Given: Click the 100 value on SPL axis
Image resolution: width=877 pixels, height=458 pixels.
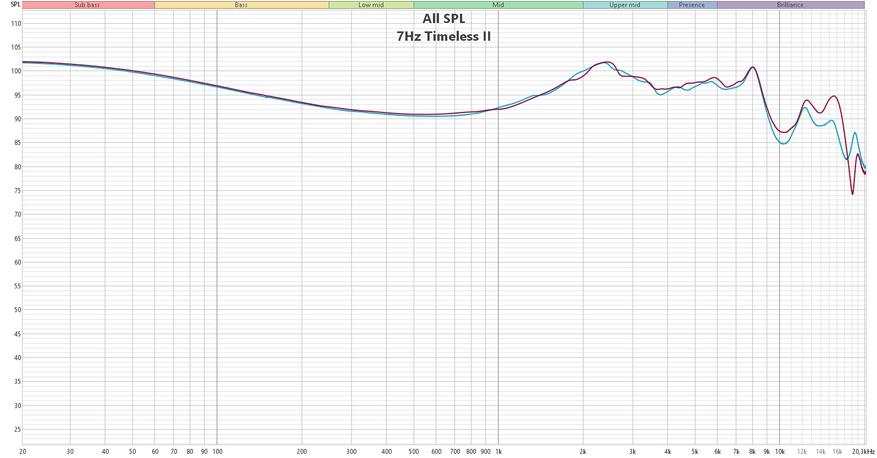Looking at the screenshot, I should pos(16,71).
